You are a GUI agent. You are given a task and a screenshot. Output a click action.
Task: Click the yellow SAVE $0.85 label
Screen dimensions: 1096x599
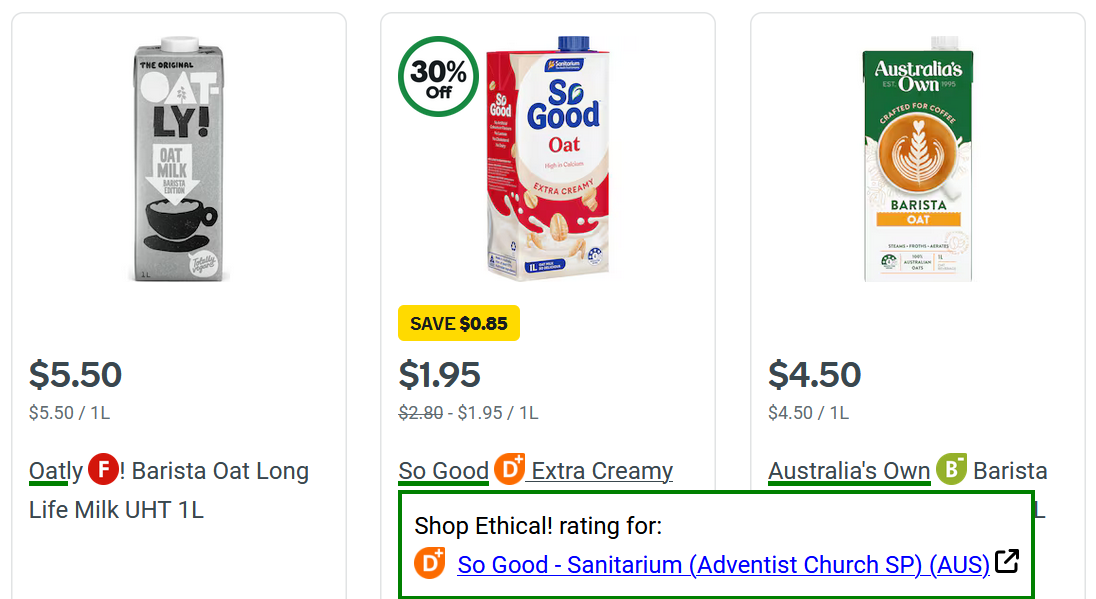click(459, 324)
